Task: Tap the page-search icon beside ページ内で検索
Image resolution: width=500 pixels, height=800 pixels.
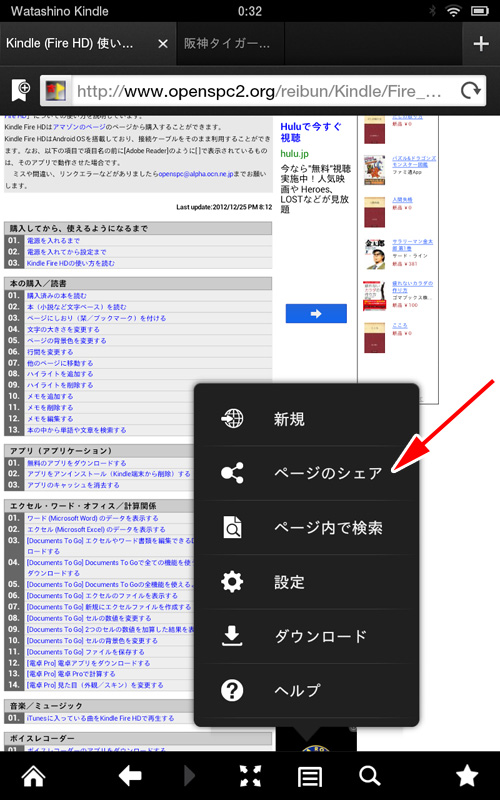Action: pyautogui.click(x=232, y=527)
